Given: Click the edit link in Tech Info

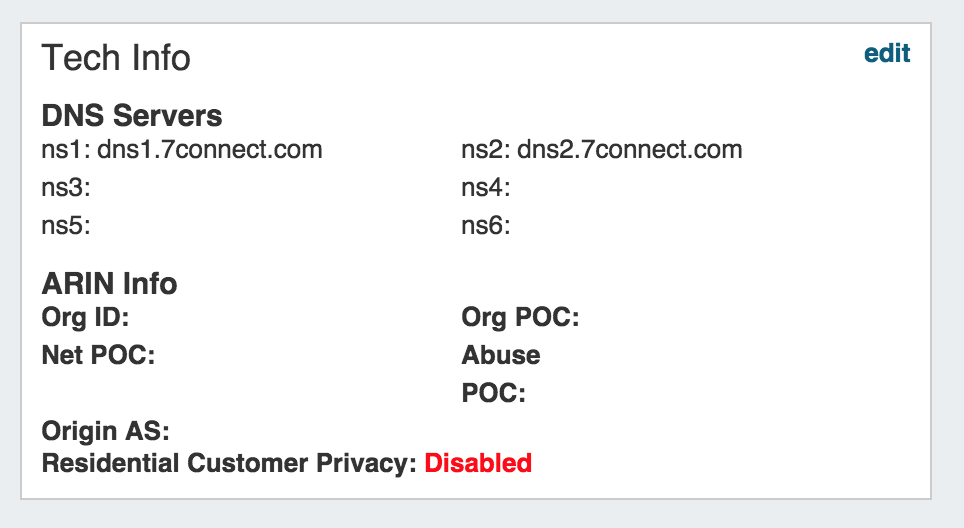Looking at the screenshot, I should [887, 54].
